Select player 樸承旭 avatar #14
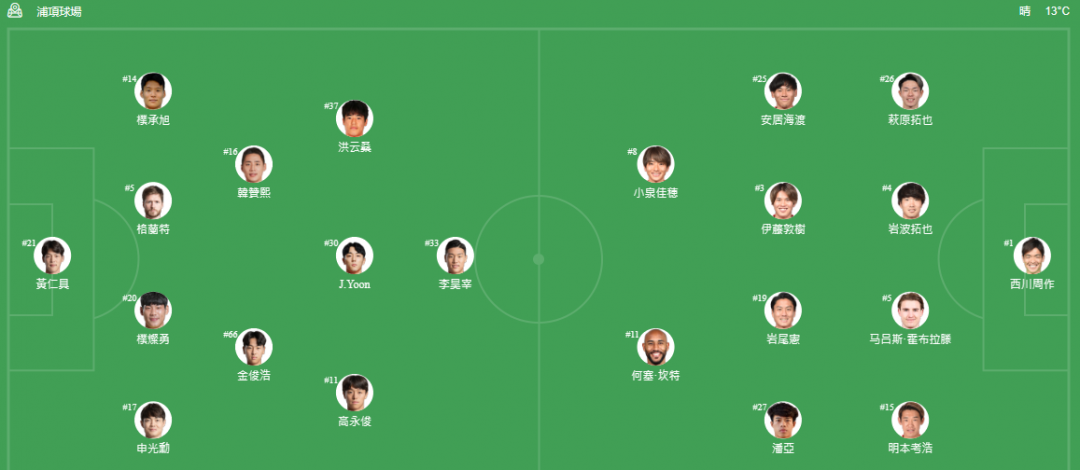This screenshot has width=1080, height=470. (153, 91)
